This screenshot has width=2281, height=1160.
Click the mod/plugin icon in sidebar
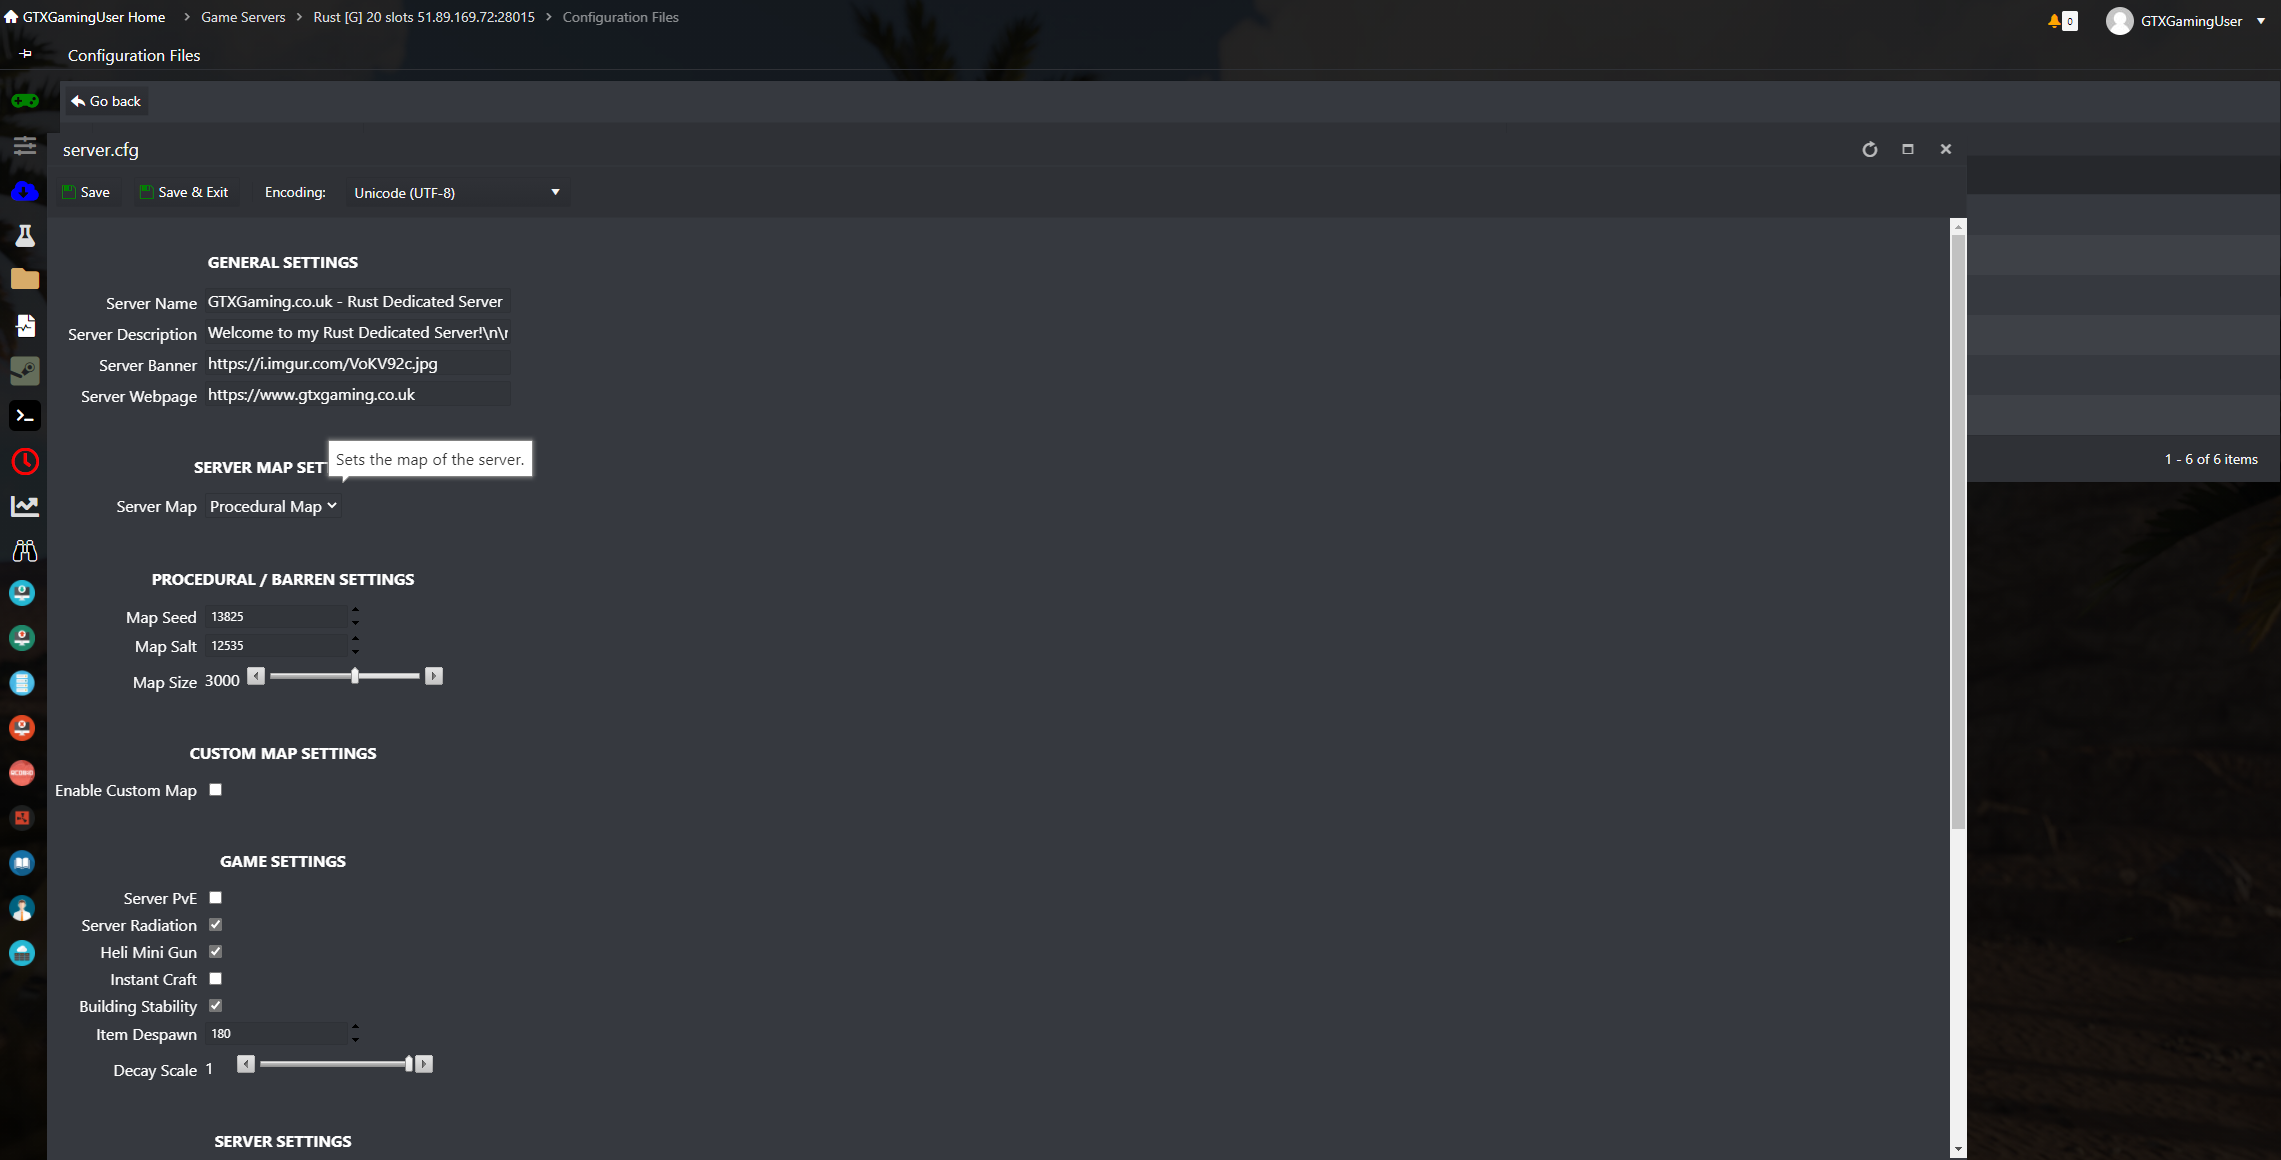pos(22,235)
